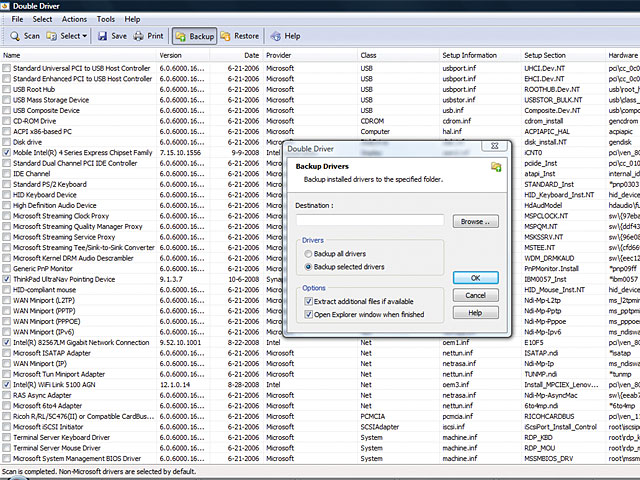Viewport: 640px width, 480px height.
Task: Select the Backup all drivers radio button
Action: pos(308,255)
